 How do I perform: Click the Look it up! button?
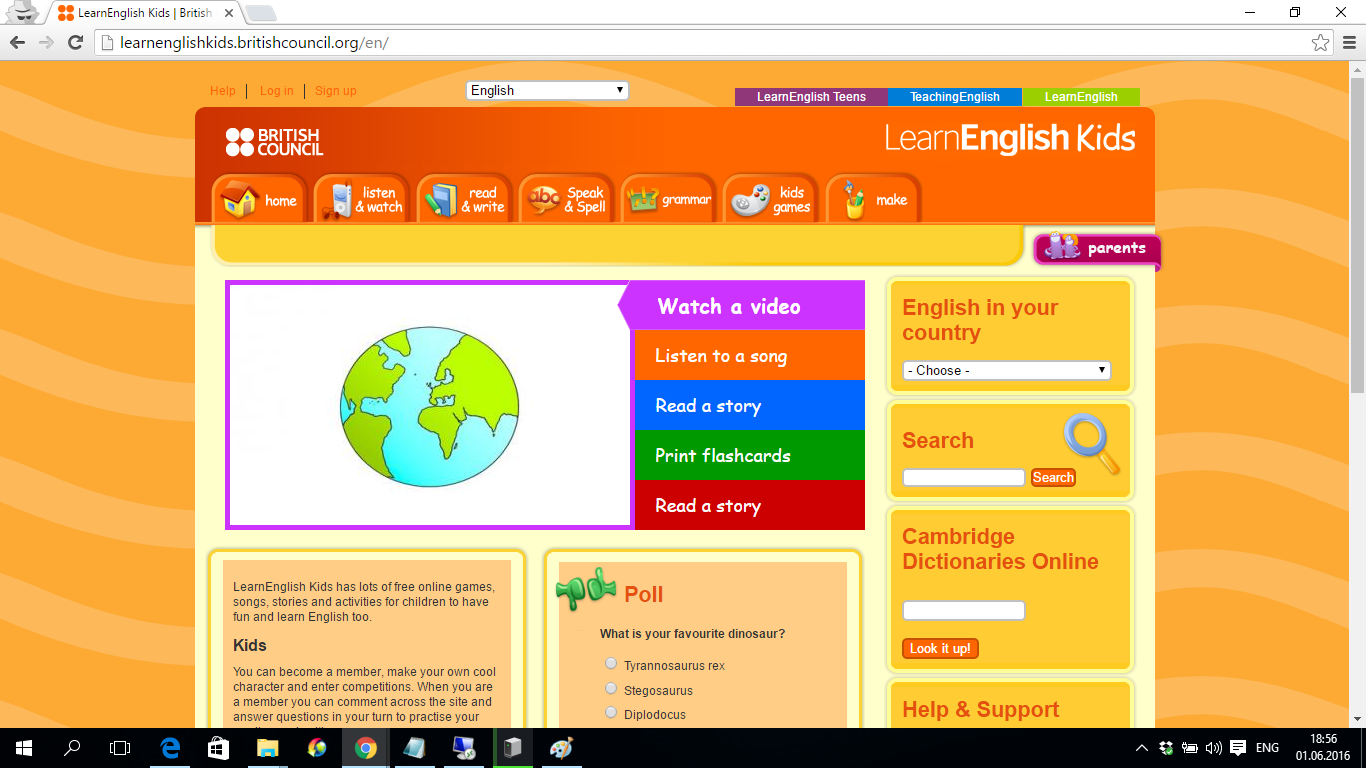point(940,648)
